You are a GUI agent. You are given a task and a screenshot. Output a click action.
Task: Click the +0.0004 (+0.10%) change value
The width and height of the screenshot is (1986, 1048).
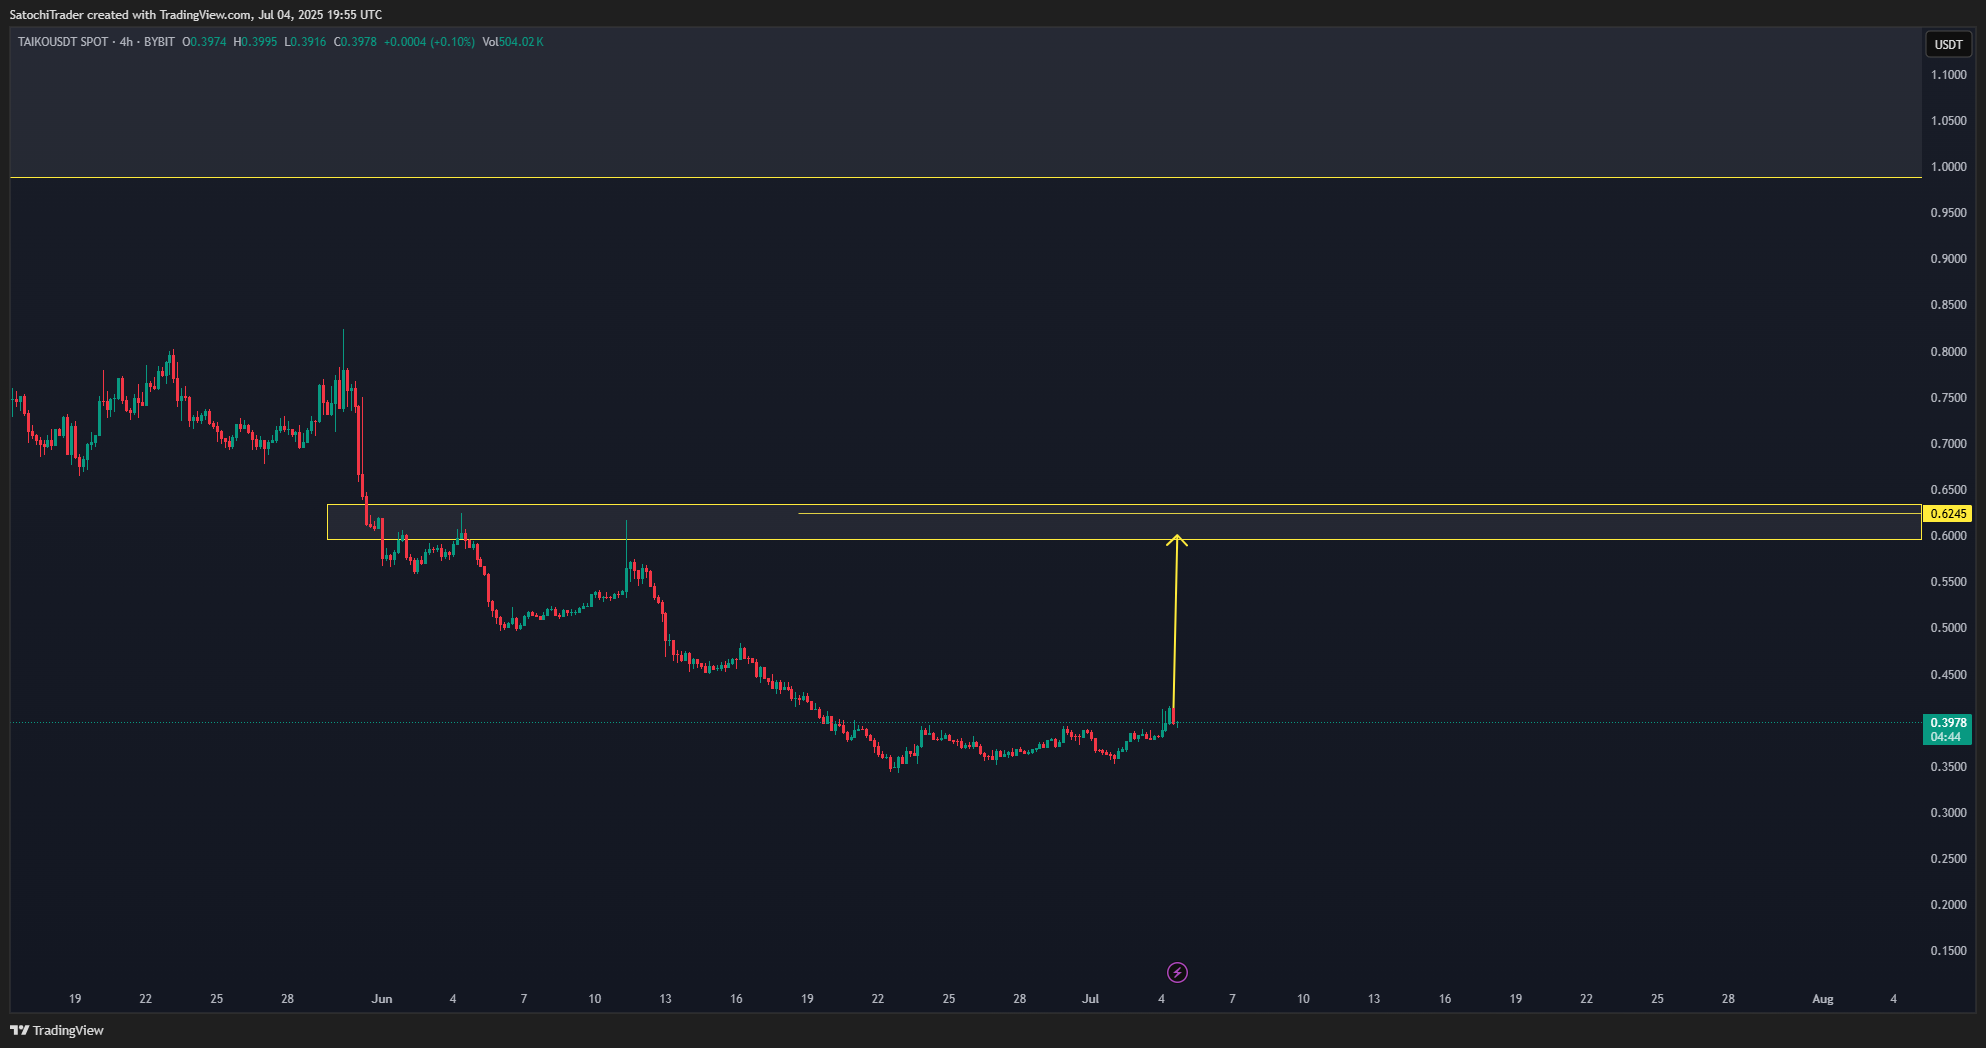(x=429, y=42)
